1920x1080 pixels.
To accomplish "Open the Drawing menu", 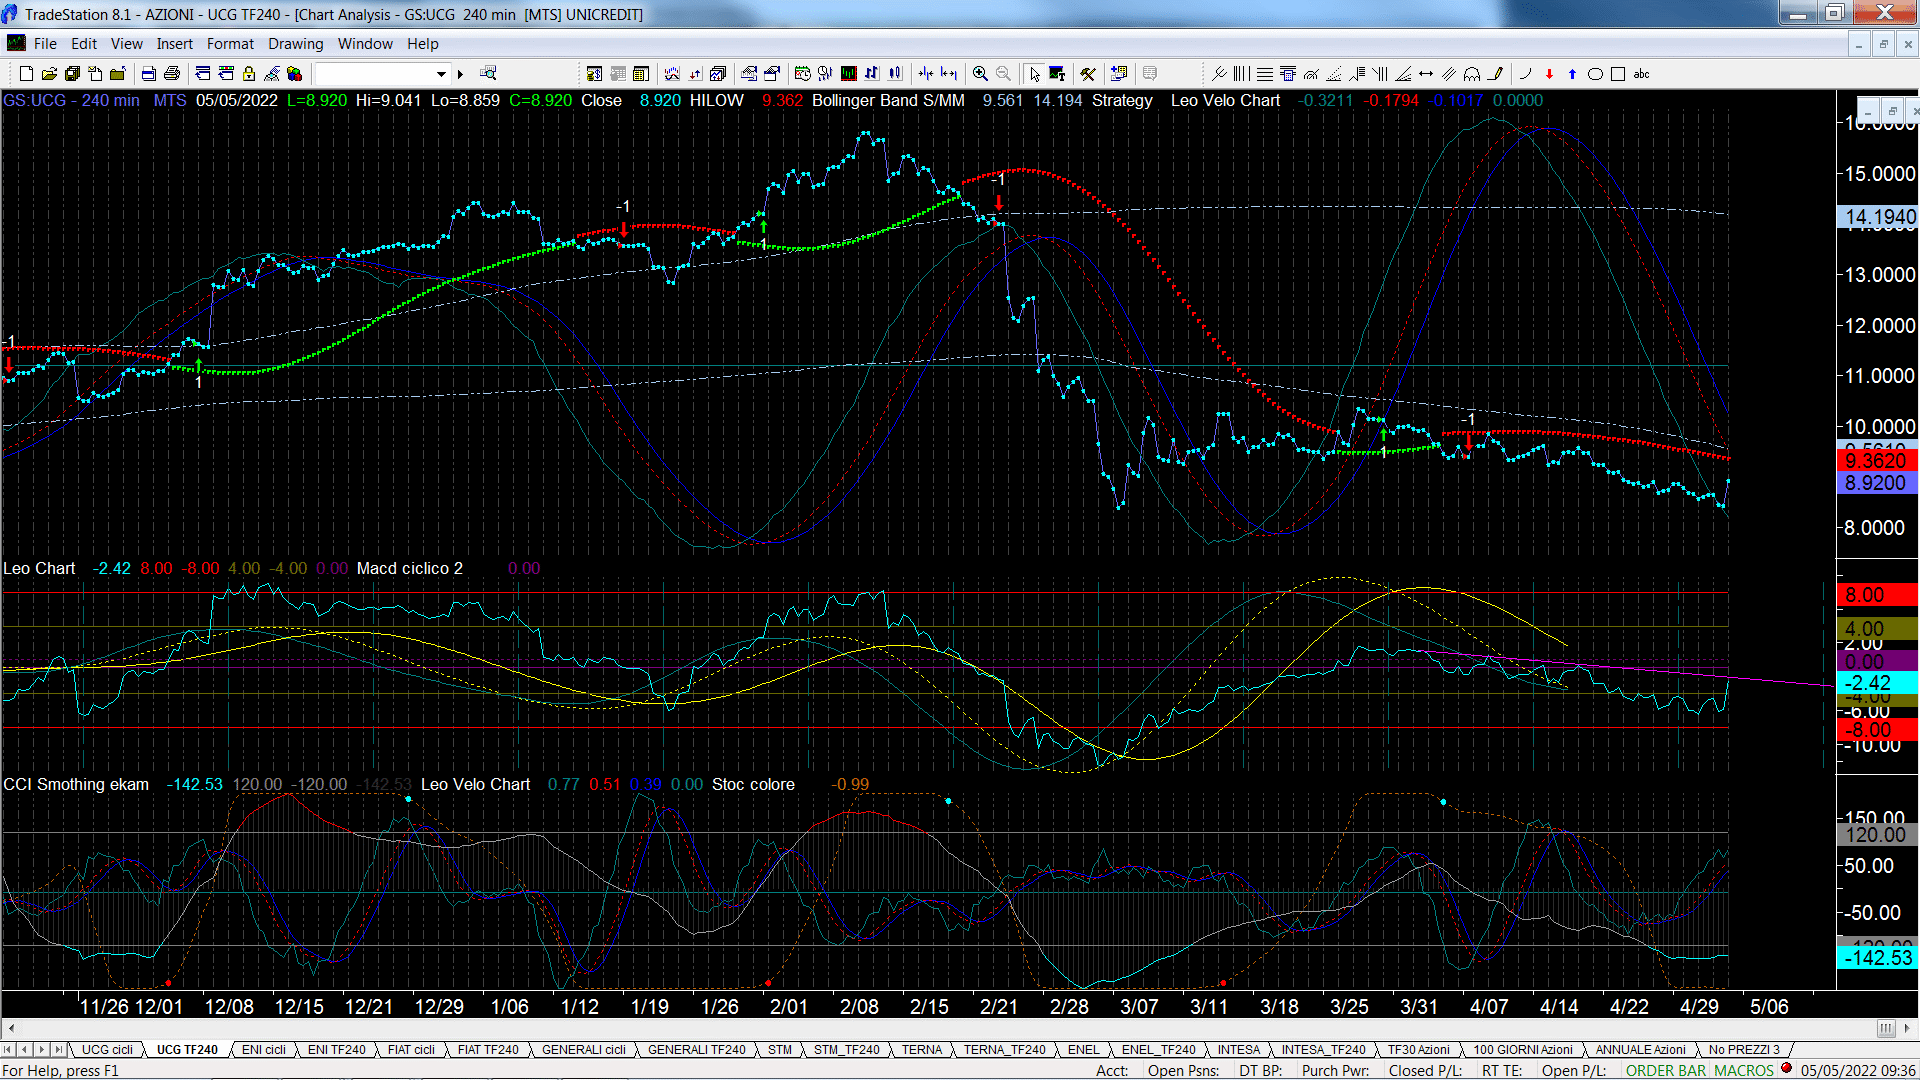I will pos(296,44).
